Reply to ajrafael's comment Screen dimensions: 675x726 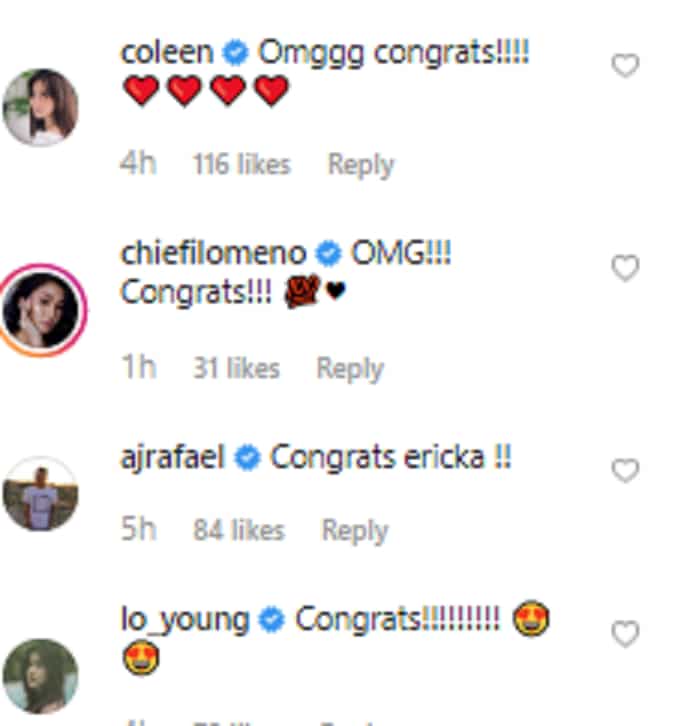click(355, 530)
